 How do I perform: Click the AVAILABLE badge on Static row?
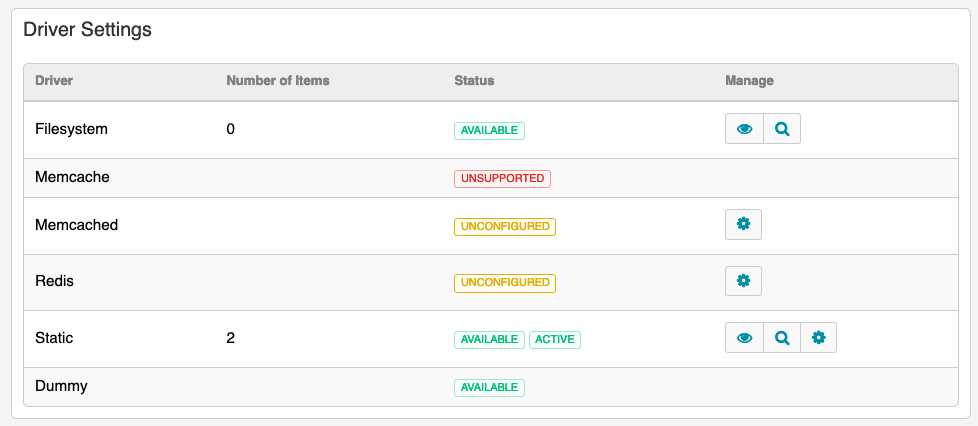coord(490,340)
